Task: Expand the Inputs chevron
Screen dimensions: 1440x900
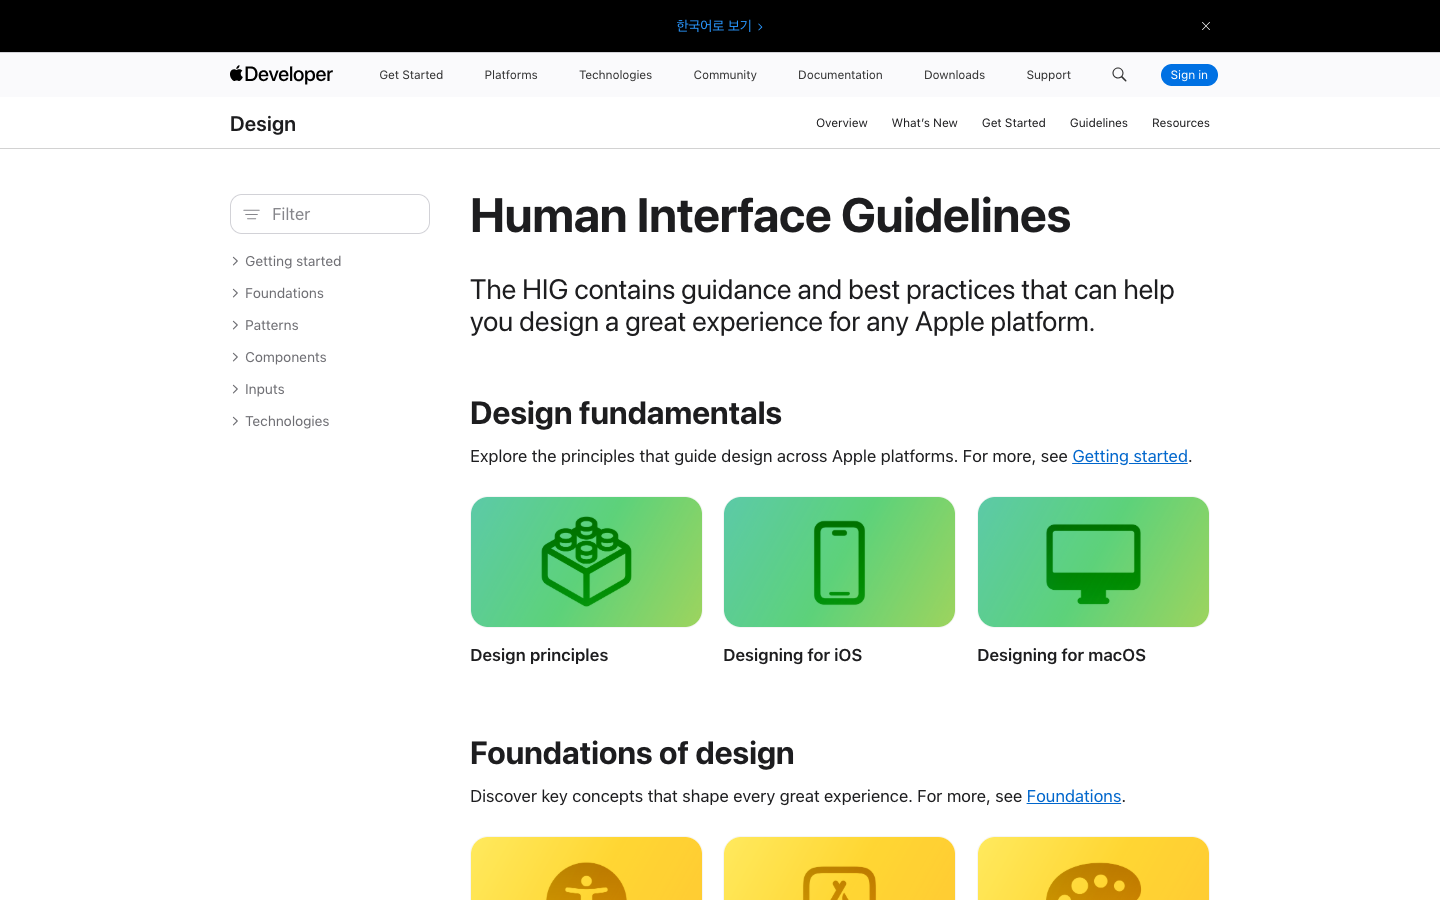Action: (x=235, y=389)
